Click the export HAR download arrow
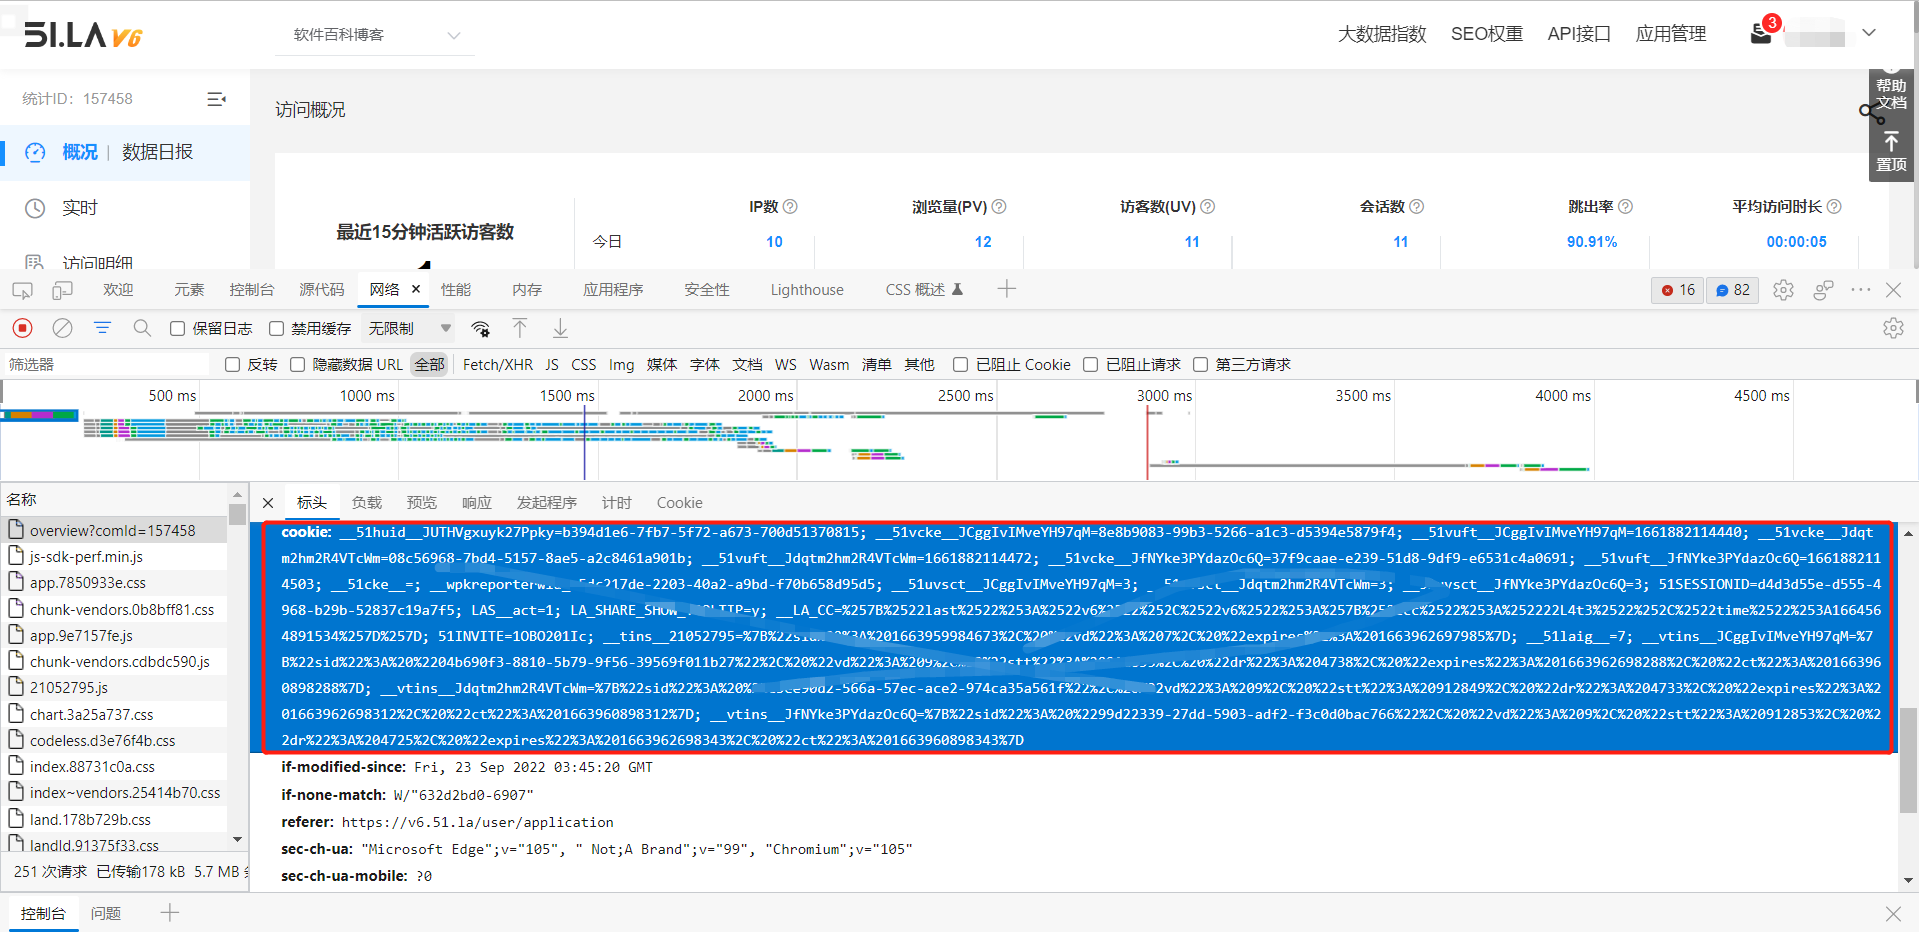This screenshot has height=932, width=1919. pyautogui.click(x=560, y=328)
